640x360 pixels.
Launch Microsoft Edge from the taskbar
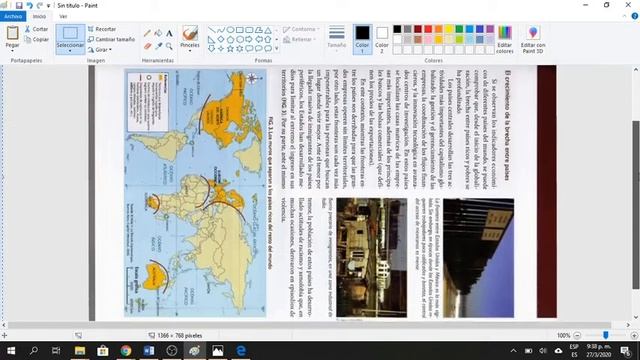[241, 351]
